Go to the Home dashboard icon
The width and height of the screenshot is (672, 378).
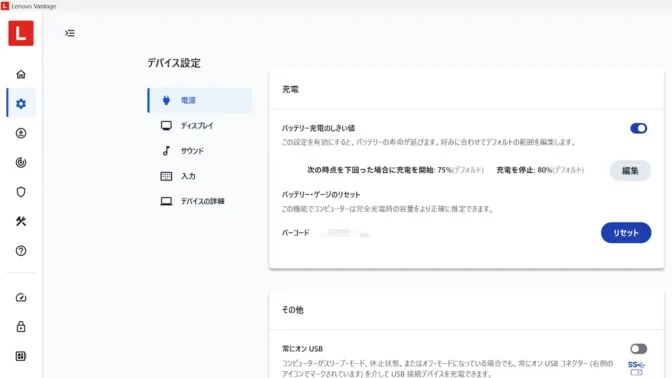pos(21,74)
